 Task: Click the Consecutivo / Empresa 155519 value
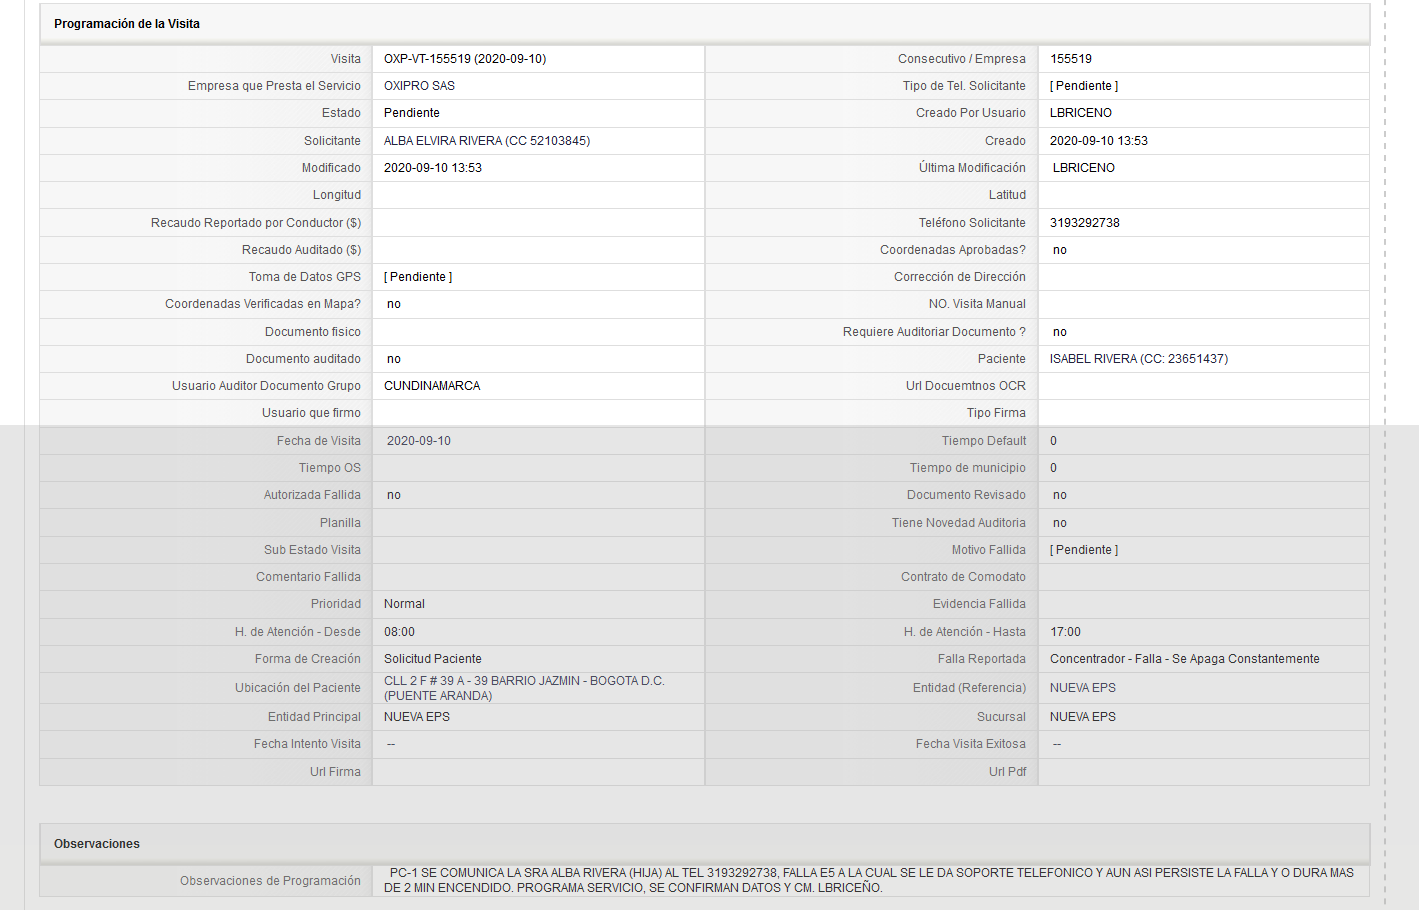(x=1071, y=59)
